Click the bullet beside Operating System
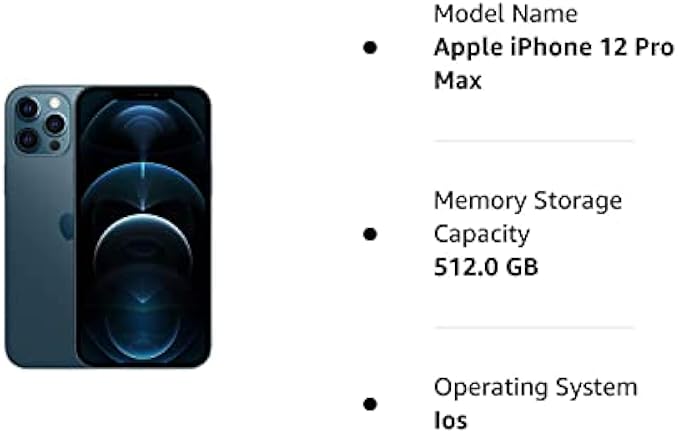The height and width of the screenshot is (435, 679). pos(370,404)
